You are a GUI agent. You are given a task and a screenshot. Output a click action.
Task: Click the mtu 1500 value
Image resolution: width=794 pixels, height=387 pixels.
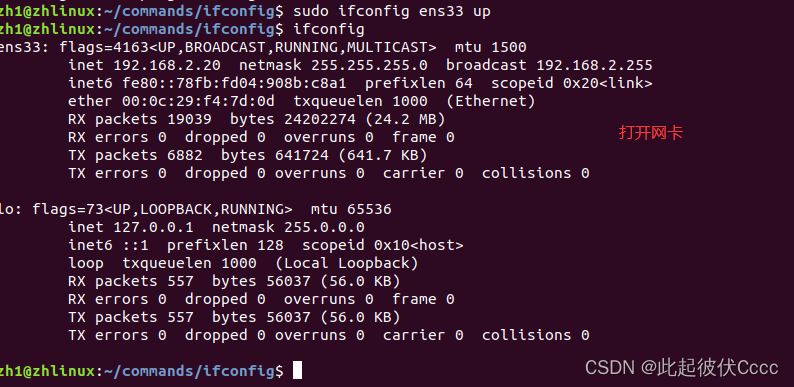tap(491, 48)
